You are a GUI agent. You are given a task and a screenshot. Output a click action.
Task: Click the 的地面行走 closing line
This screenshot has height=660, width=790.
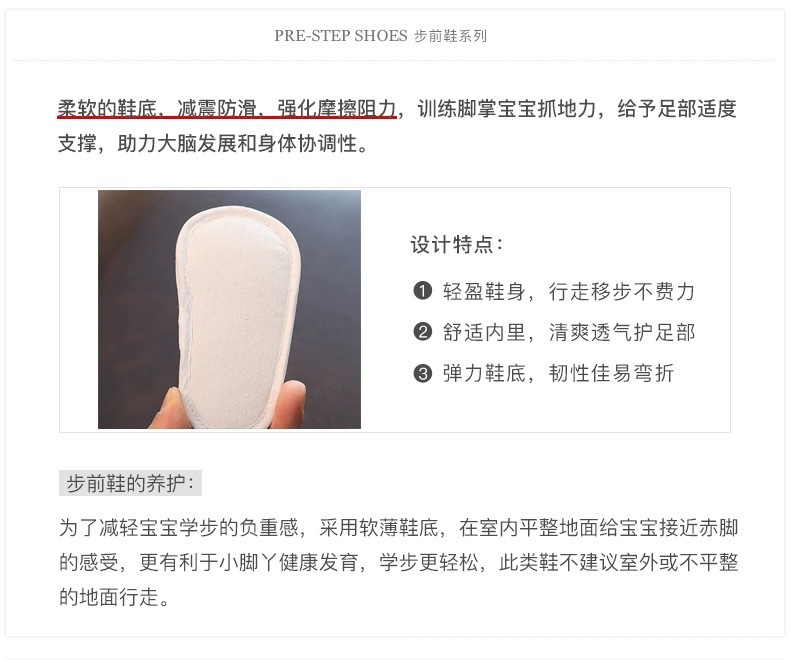[x=114, y=597]
